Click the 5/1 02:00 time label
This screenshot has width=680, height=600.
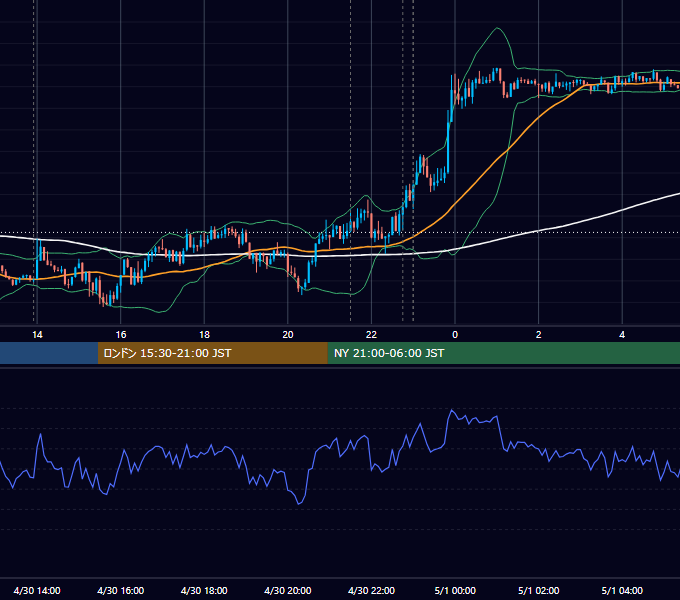539,590
